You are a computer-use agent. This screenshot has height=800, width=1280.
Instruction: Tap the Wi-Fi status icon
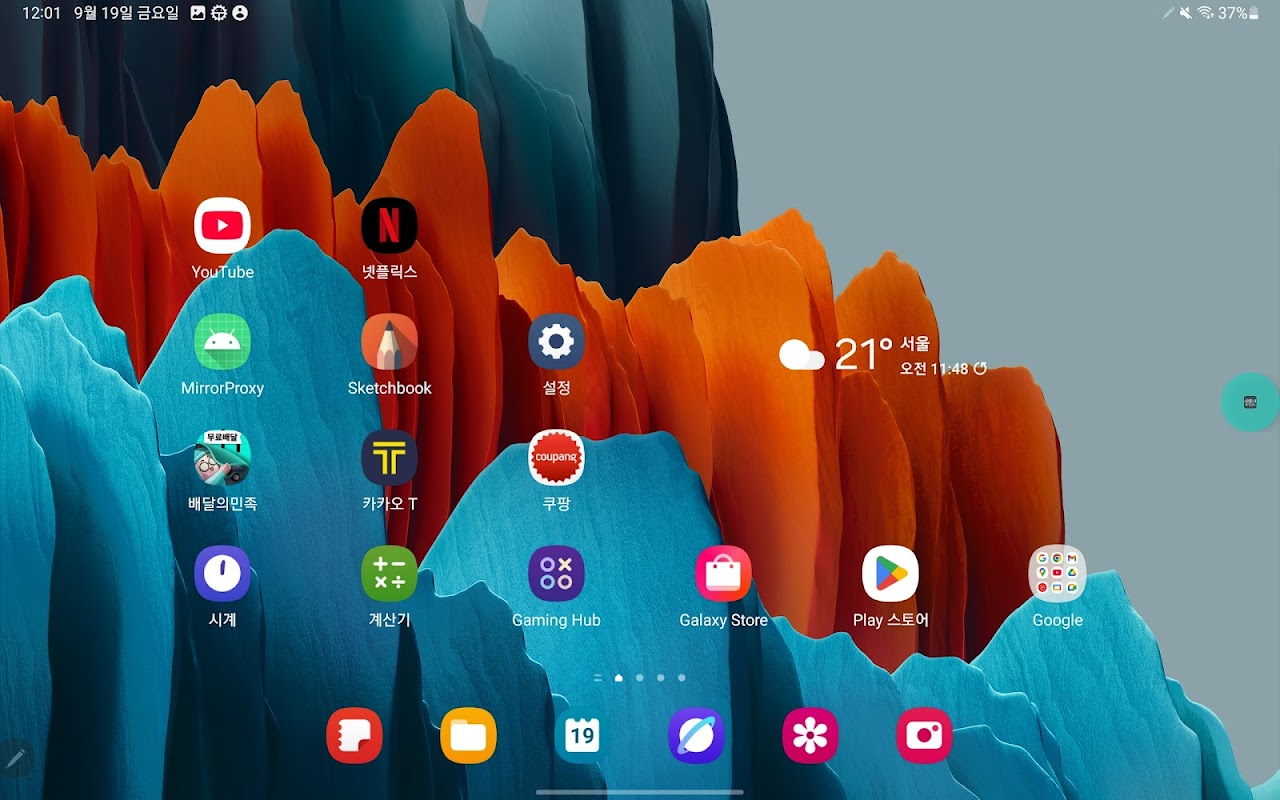tap(1205, 13)
